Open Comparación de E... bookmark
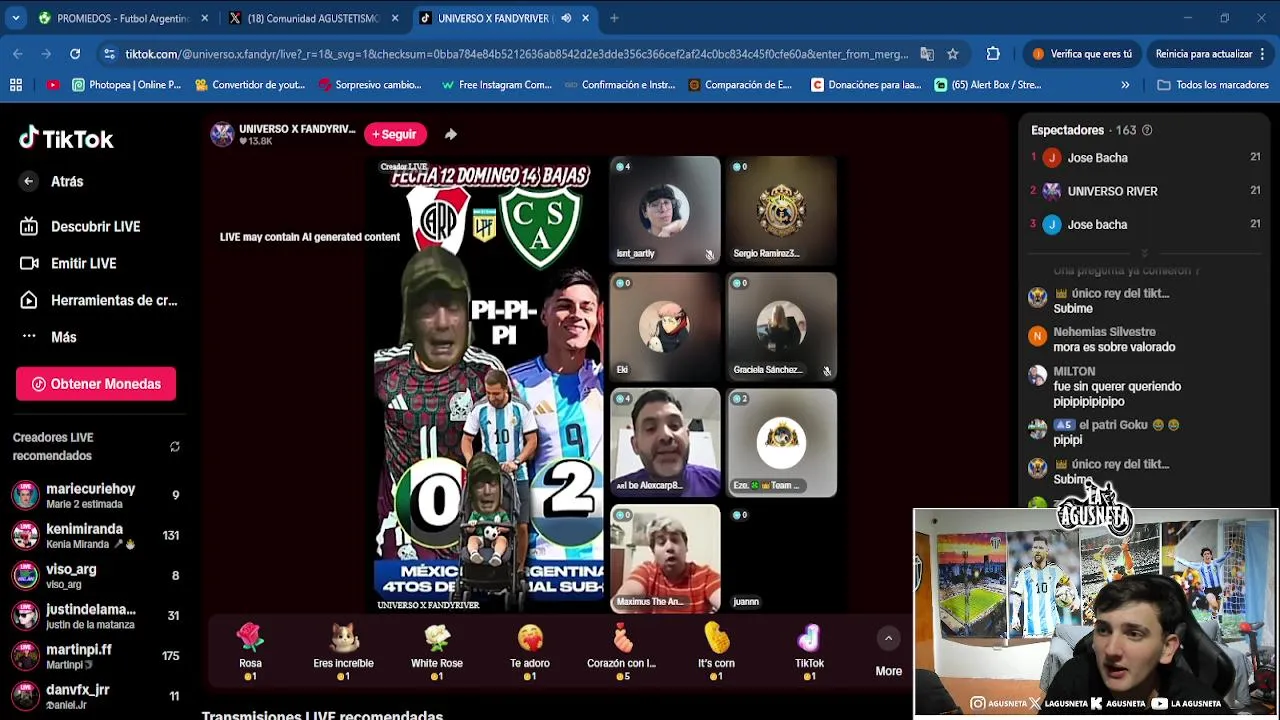This screenshot has width=1280, height=720. point(740,85)
